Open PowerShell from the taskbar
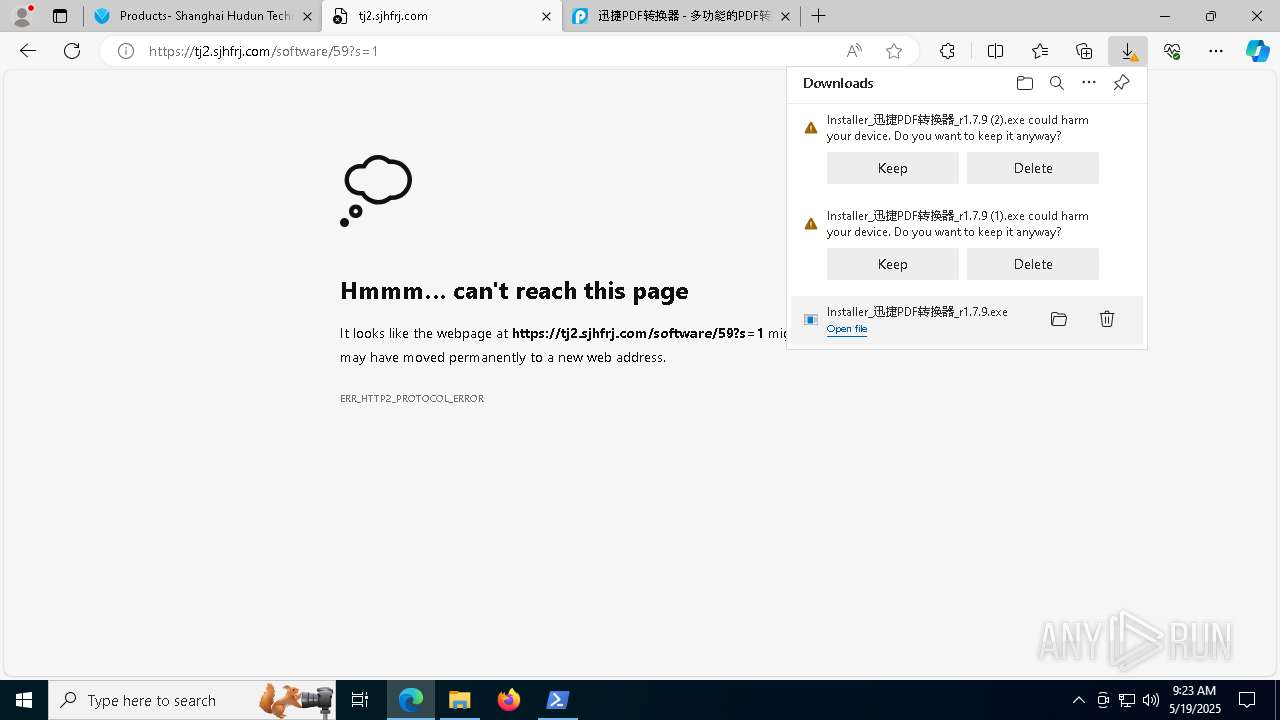Viewport: 1280px width, 720px height. (x=558, y=700)
